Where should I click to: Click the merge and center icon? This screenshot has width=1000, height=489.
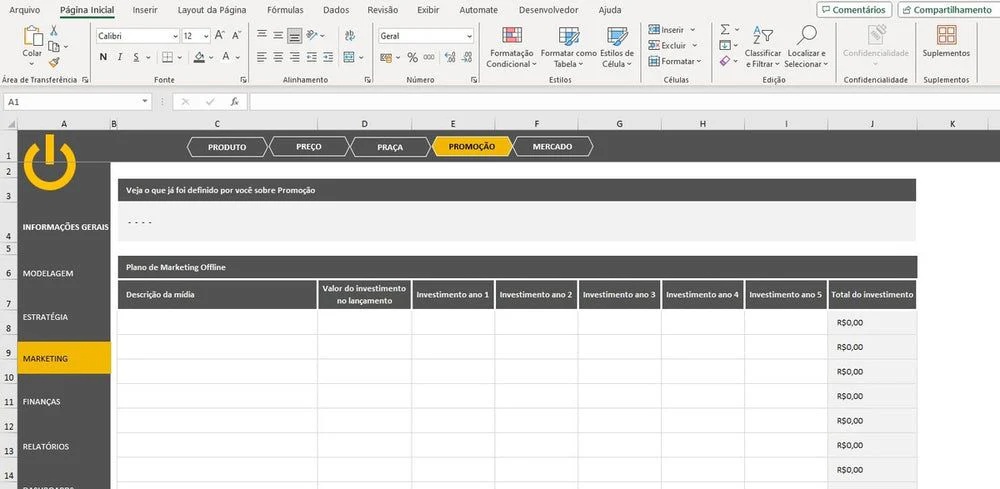[349, 57]
